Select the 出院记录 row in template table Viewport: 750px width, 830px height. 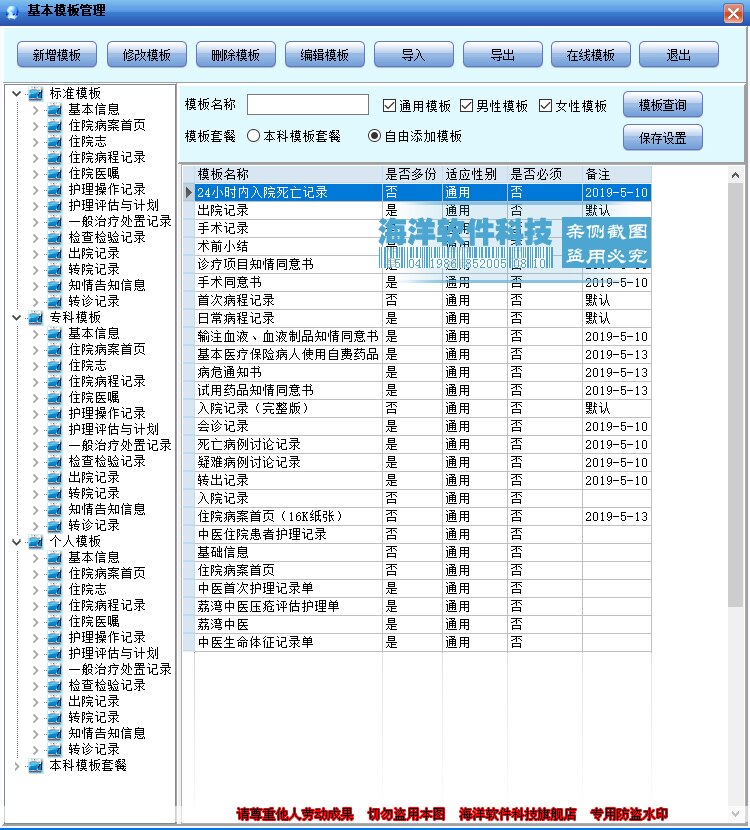pyautogui.click(x=422, y=210)
